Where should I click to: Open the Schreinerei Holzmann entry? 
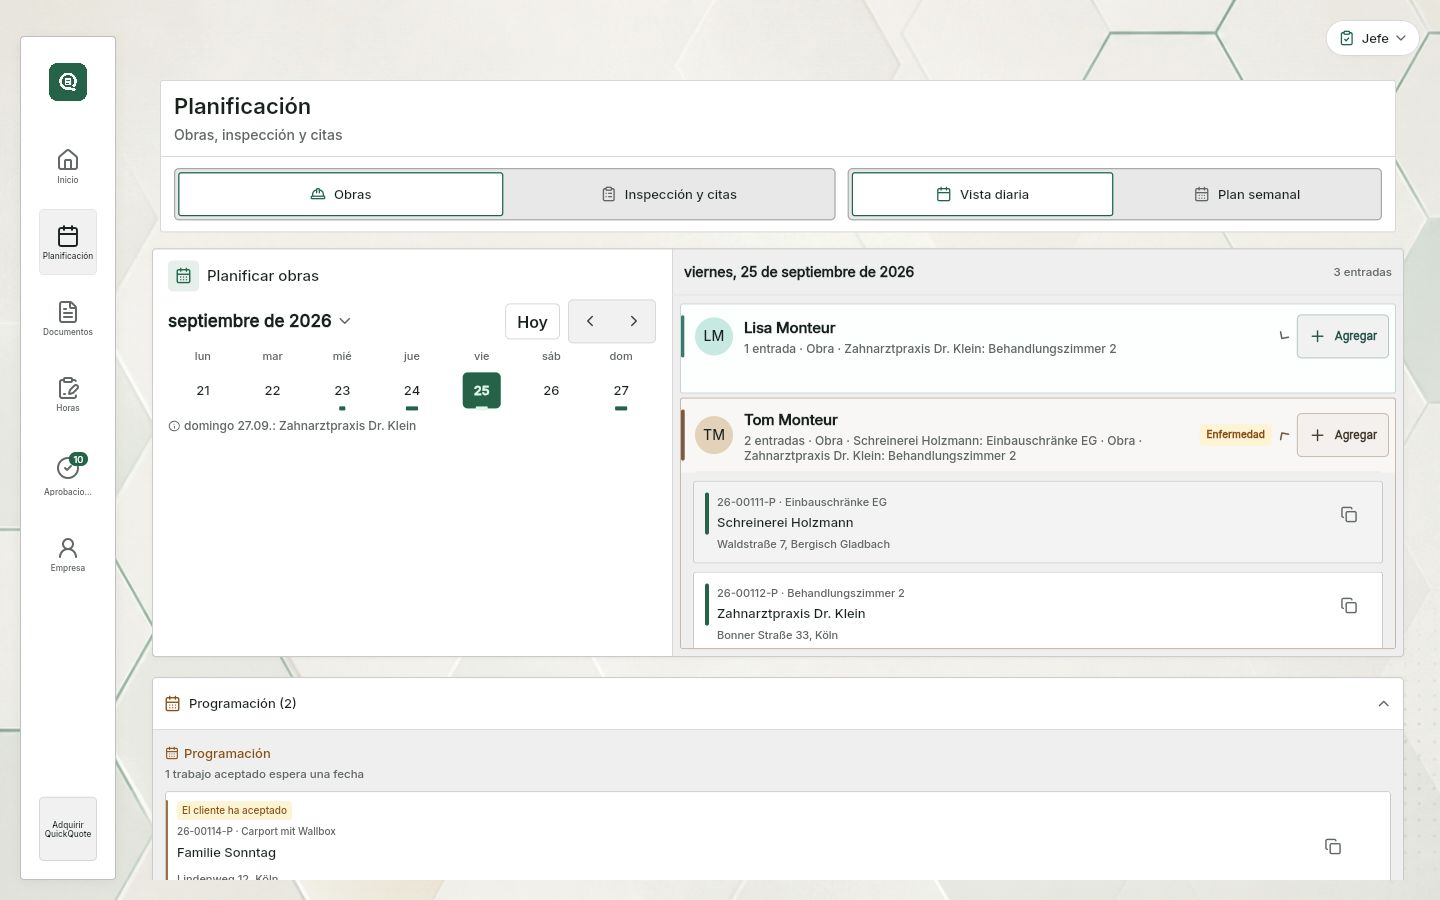click(1038, 522)
